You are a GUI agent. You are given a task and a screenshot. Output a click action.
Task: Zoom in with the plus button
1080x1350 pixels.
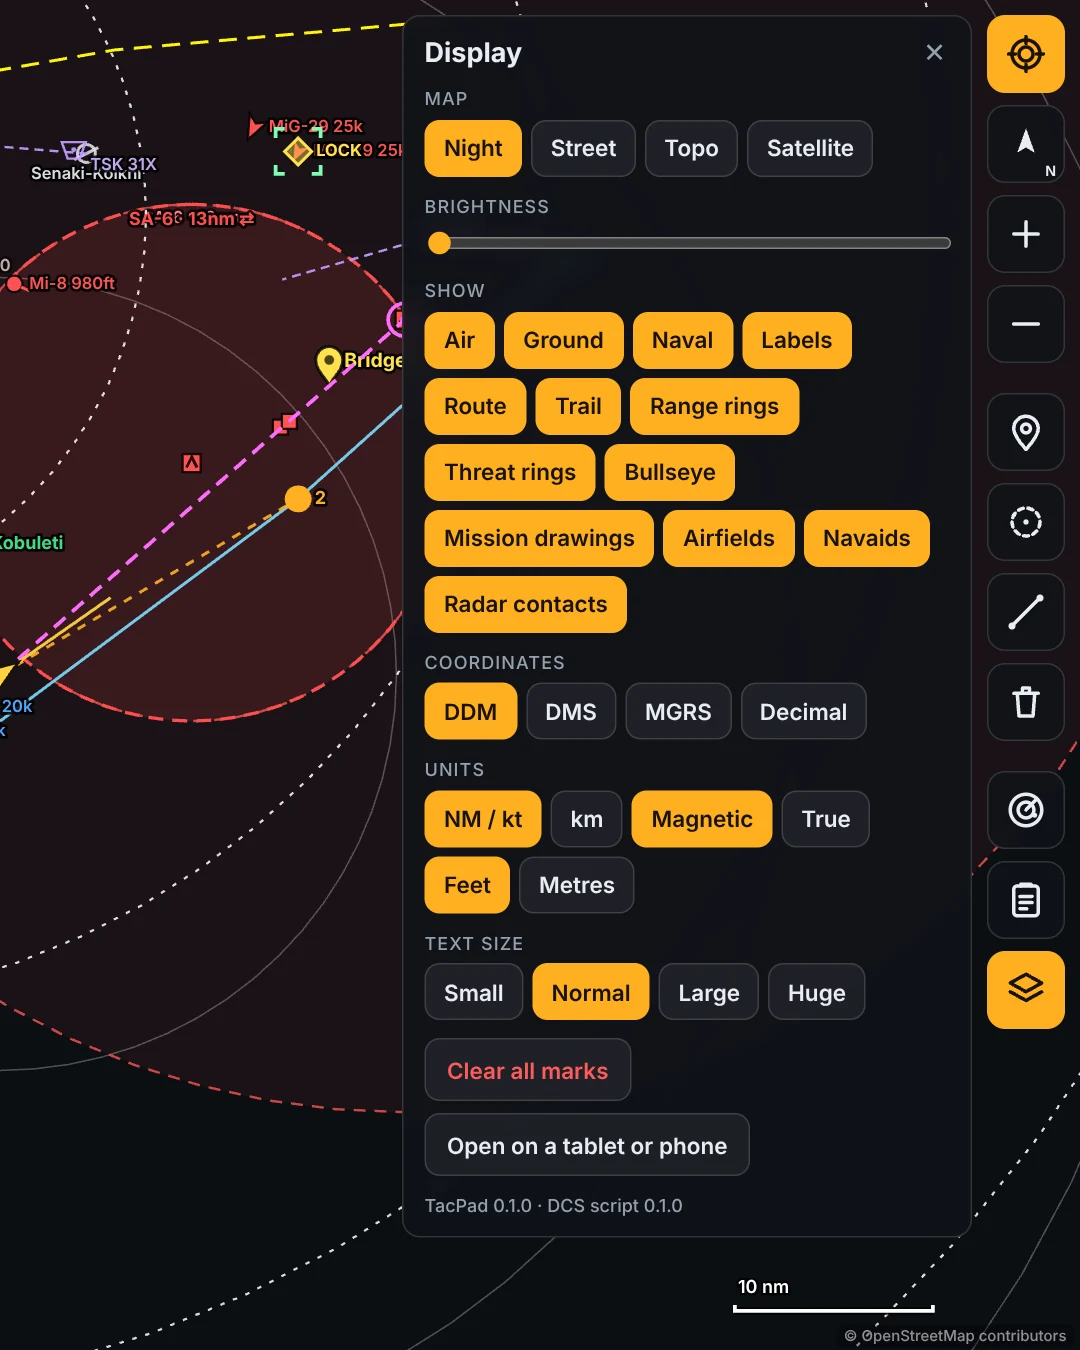pos(1026,234)
